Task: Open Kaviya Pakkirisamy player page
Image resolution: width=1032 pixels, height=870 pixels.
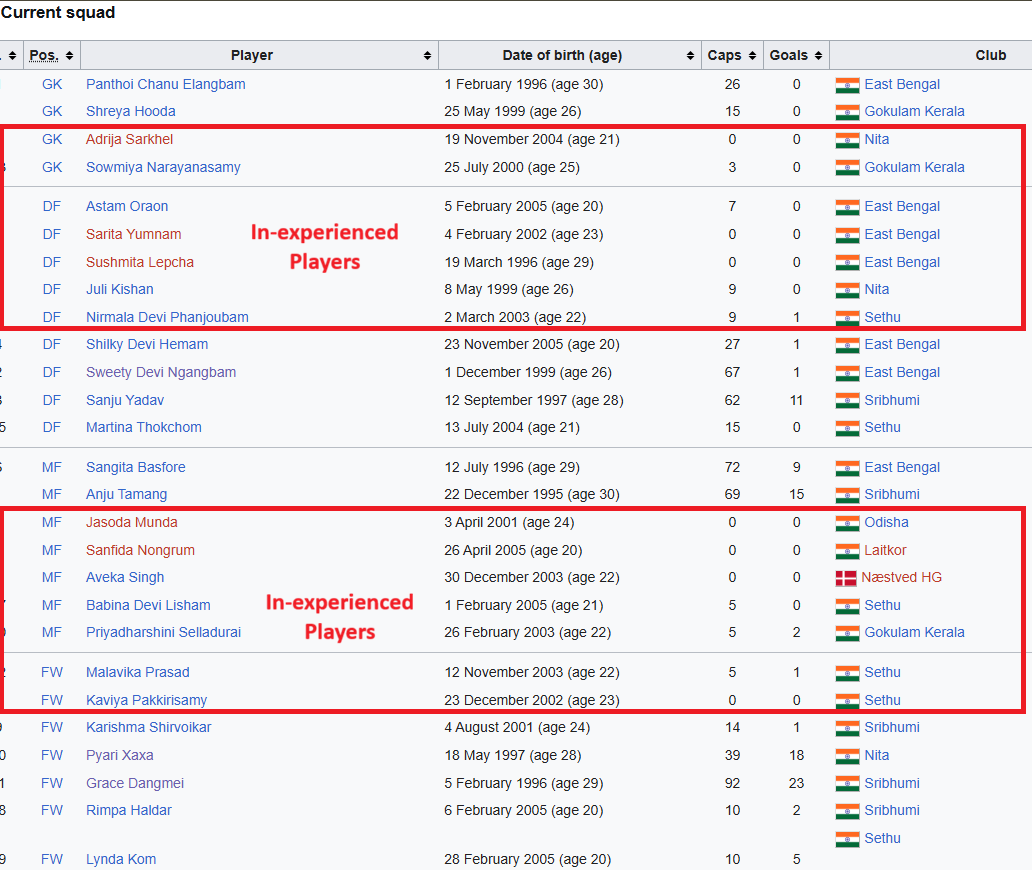Action: tap(147, 700)
